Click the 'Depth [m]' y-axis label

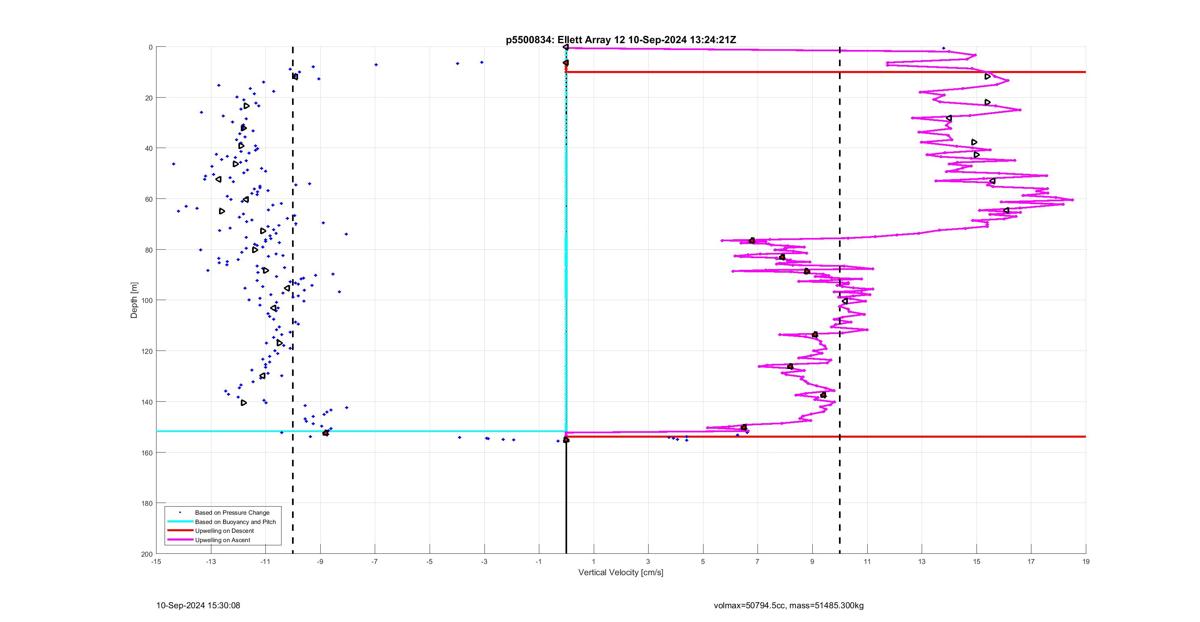[x=134, y=300]
